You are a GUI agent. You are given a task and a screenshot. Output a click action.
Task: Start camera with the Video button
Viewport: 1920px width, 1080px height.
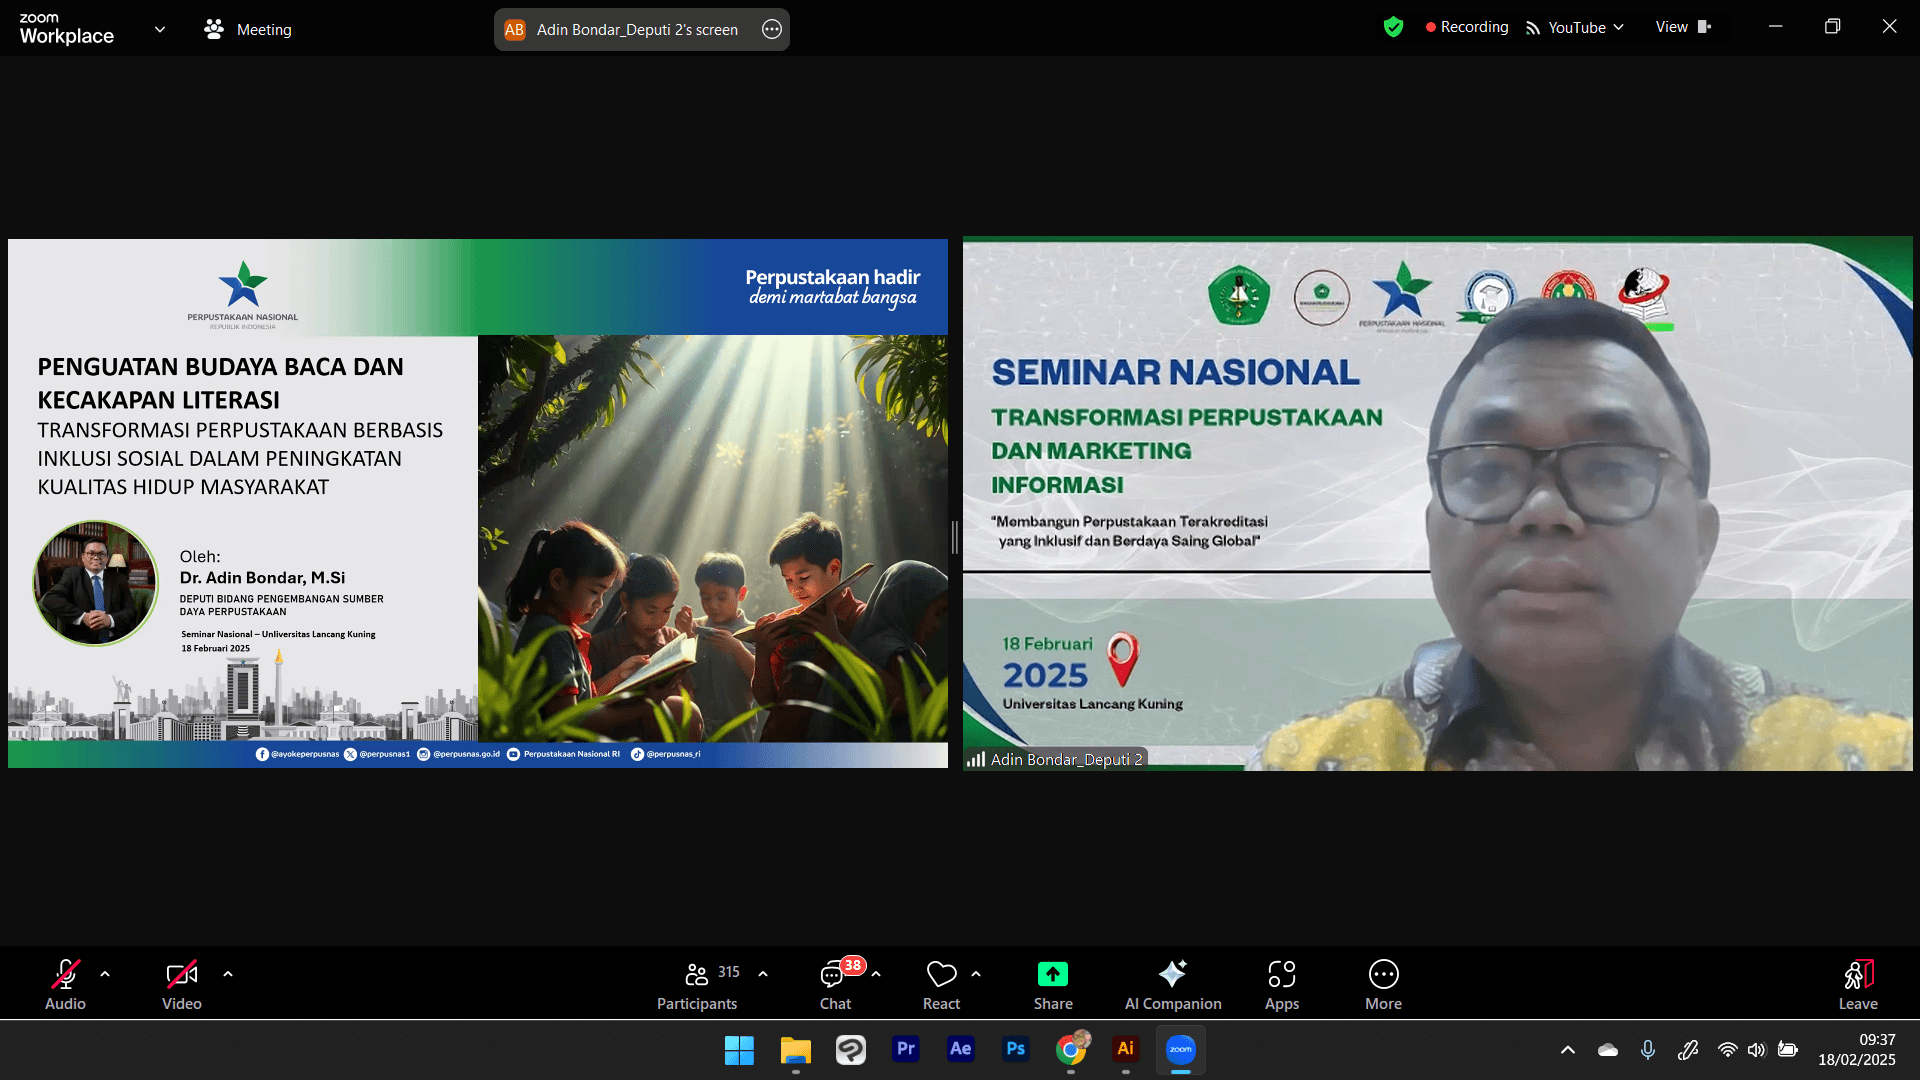[181, 984]
